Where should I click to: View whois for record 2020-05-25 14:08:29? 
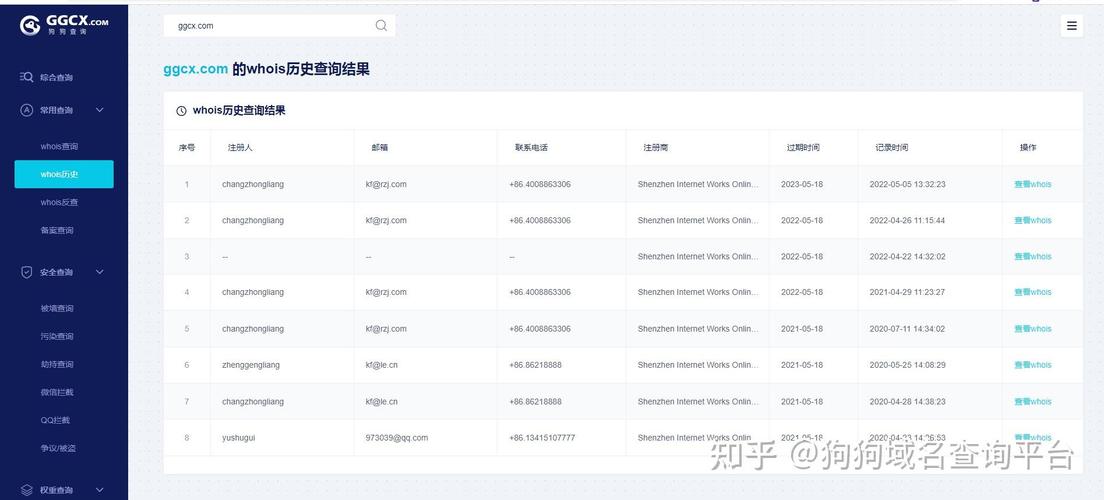tap(1032, 365)
